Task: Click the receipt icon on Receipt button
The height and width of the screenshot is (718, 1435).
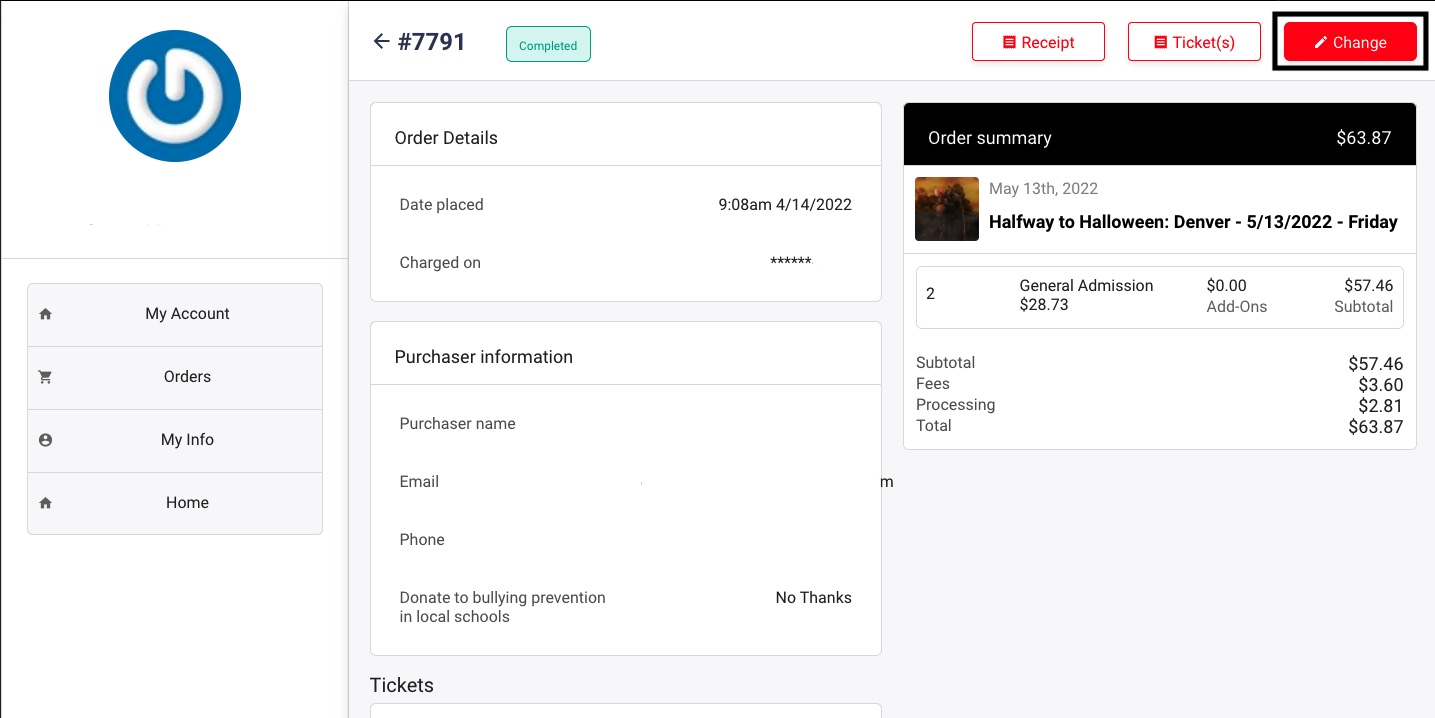Action: [1009, 43]
